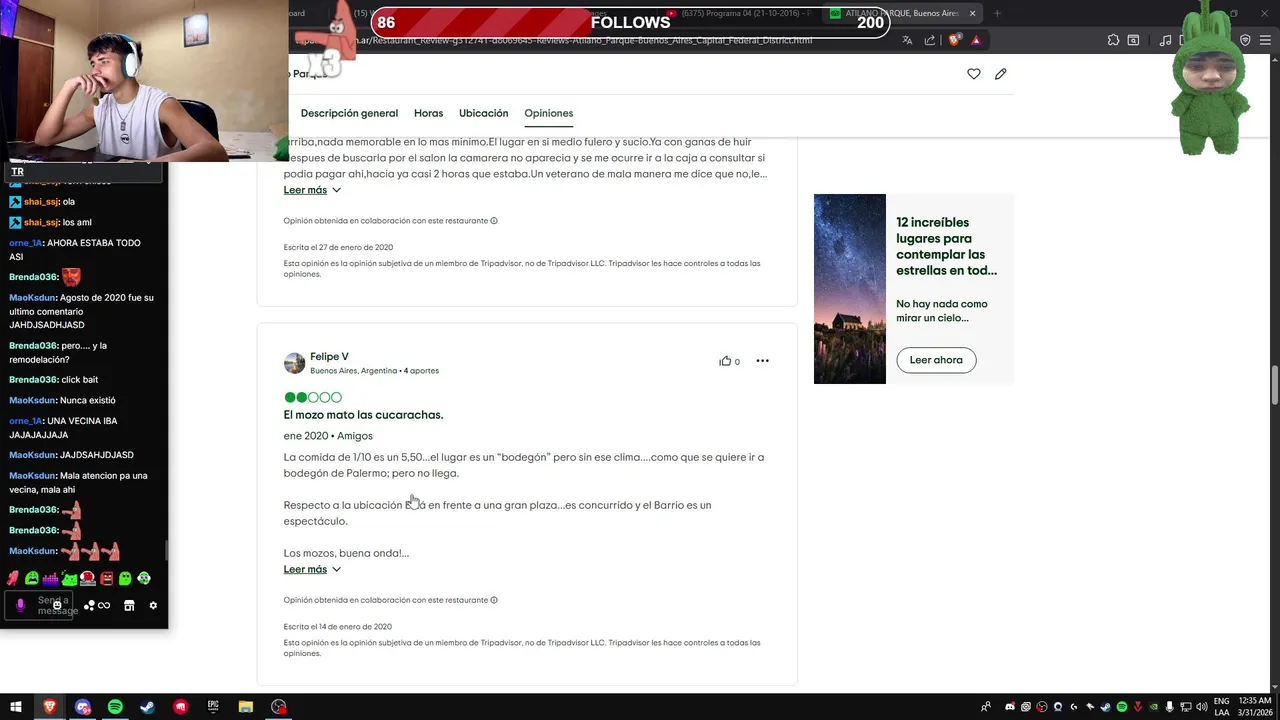
Task: Click review date text ene 2020 • Amigos
Action: click(328, 436)
